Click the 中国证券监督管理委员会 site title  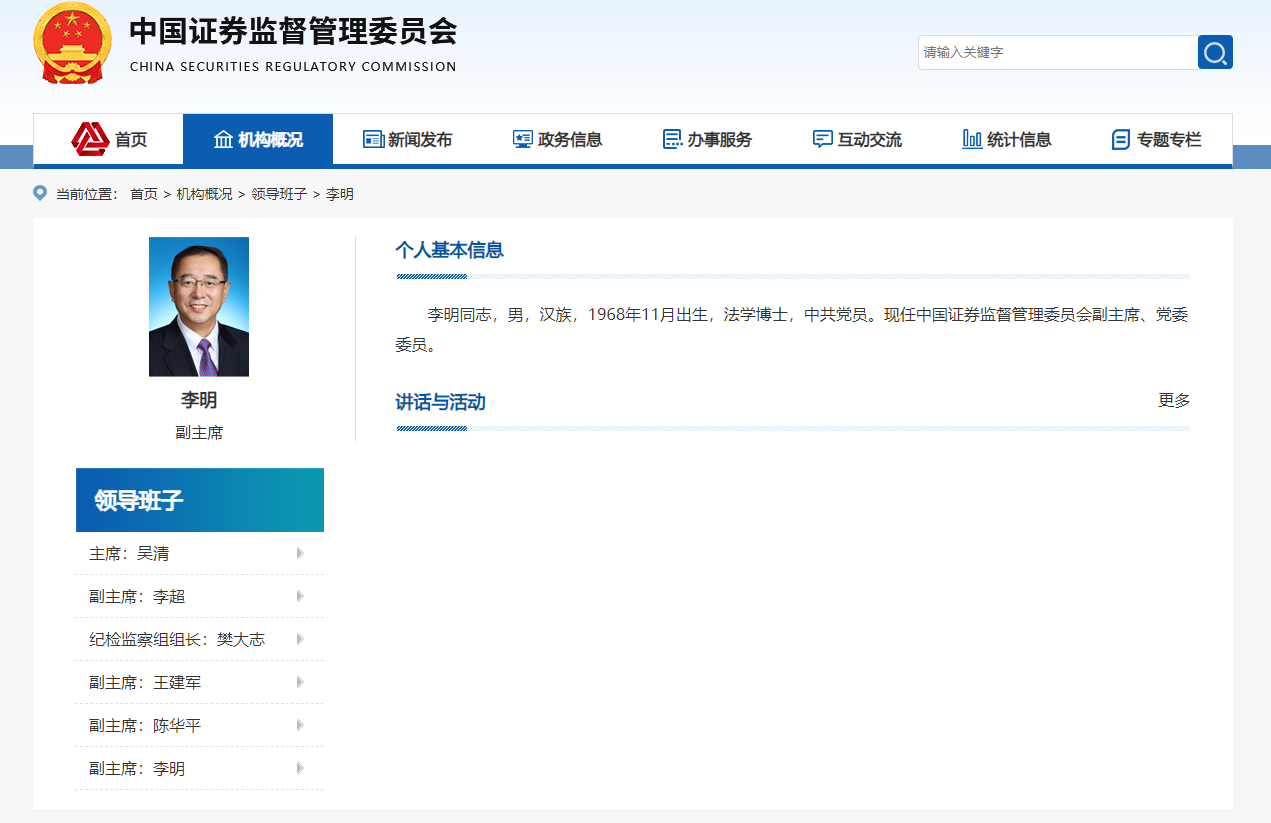(293, 32)
